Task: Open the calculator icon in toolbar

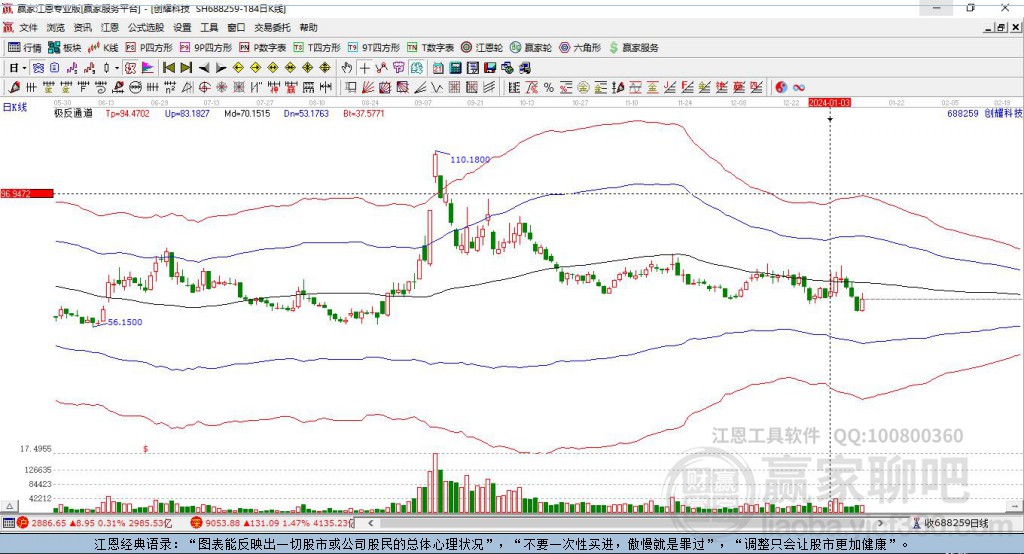Action: [456, 67]
